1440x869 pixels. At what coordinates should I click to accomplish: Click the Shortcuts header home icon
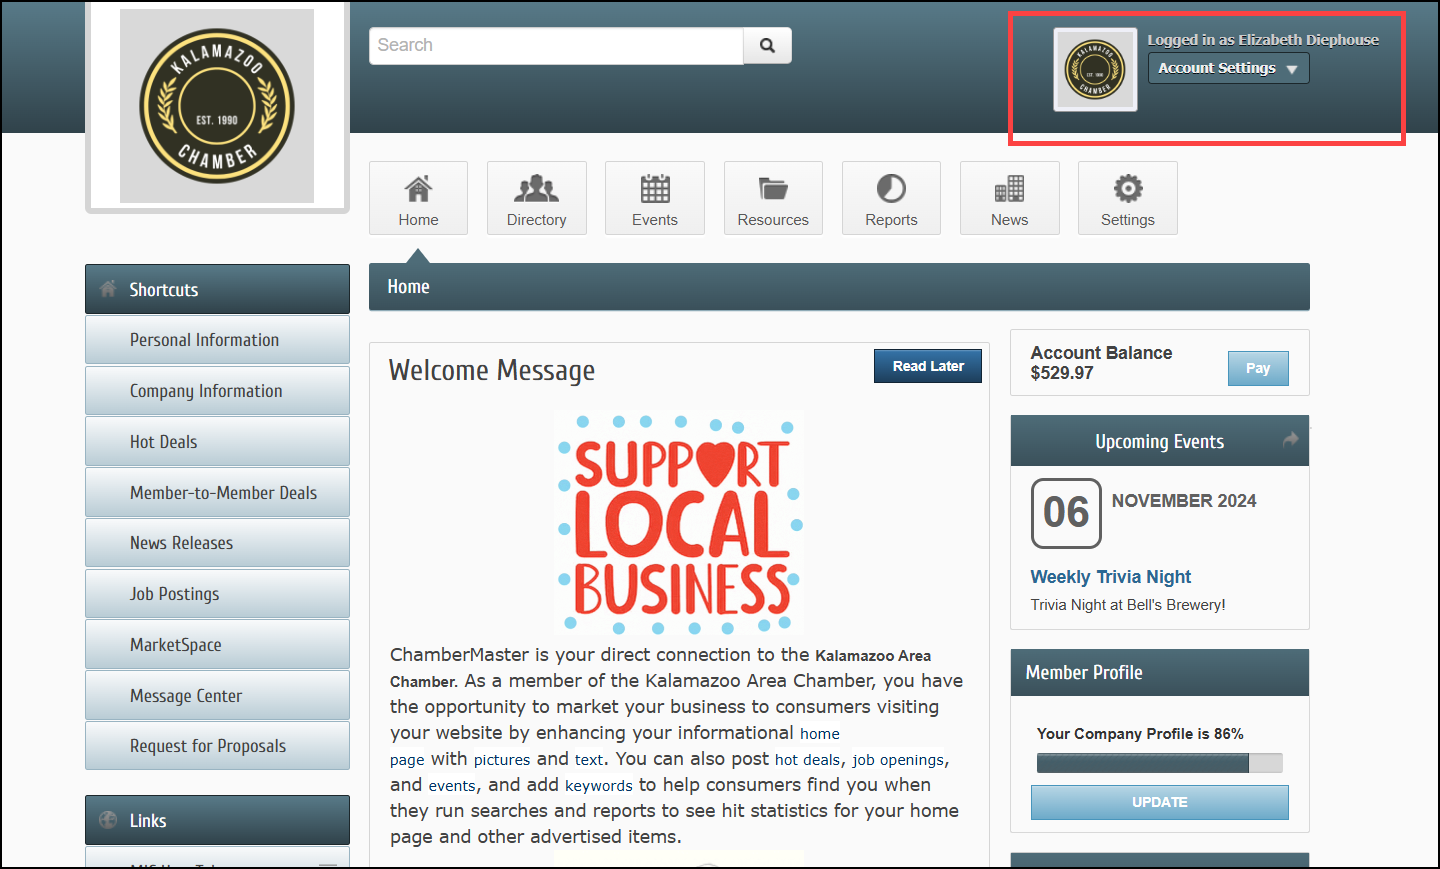108,289
